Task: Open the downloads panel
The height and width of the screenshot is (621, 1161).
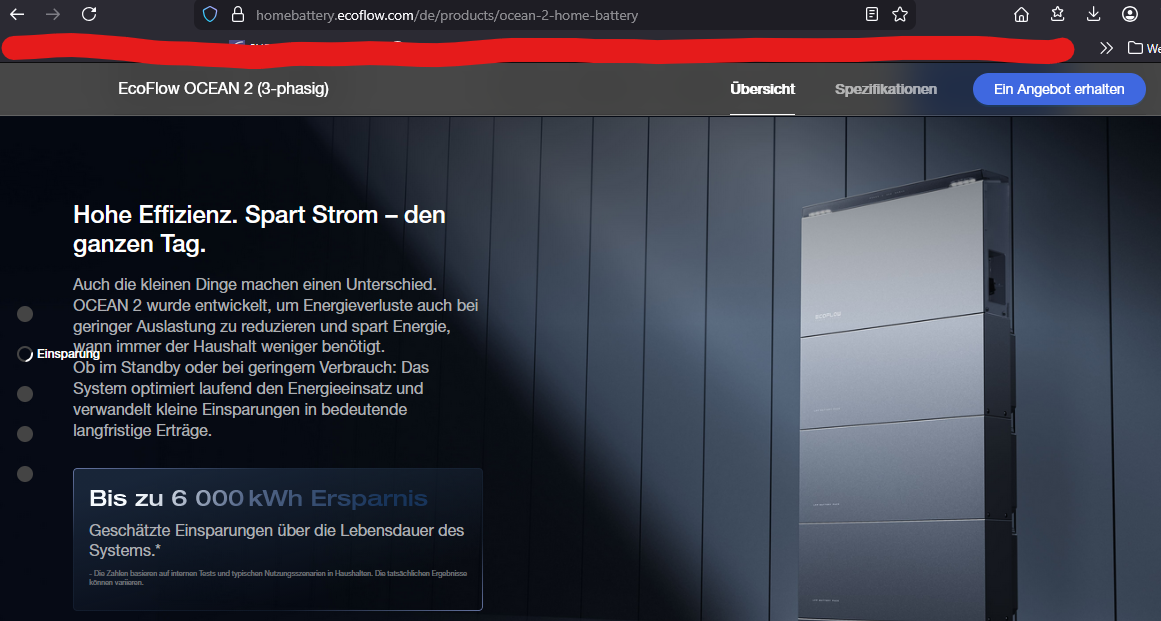Action: 1093,14
